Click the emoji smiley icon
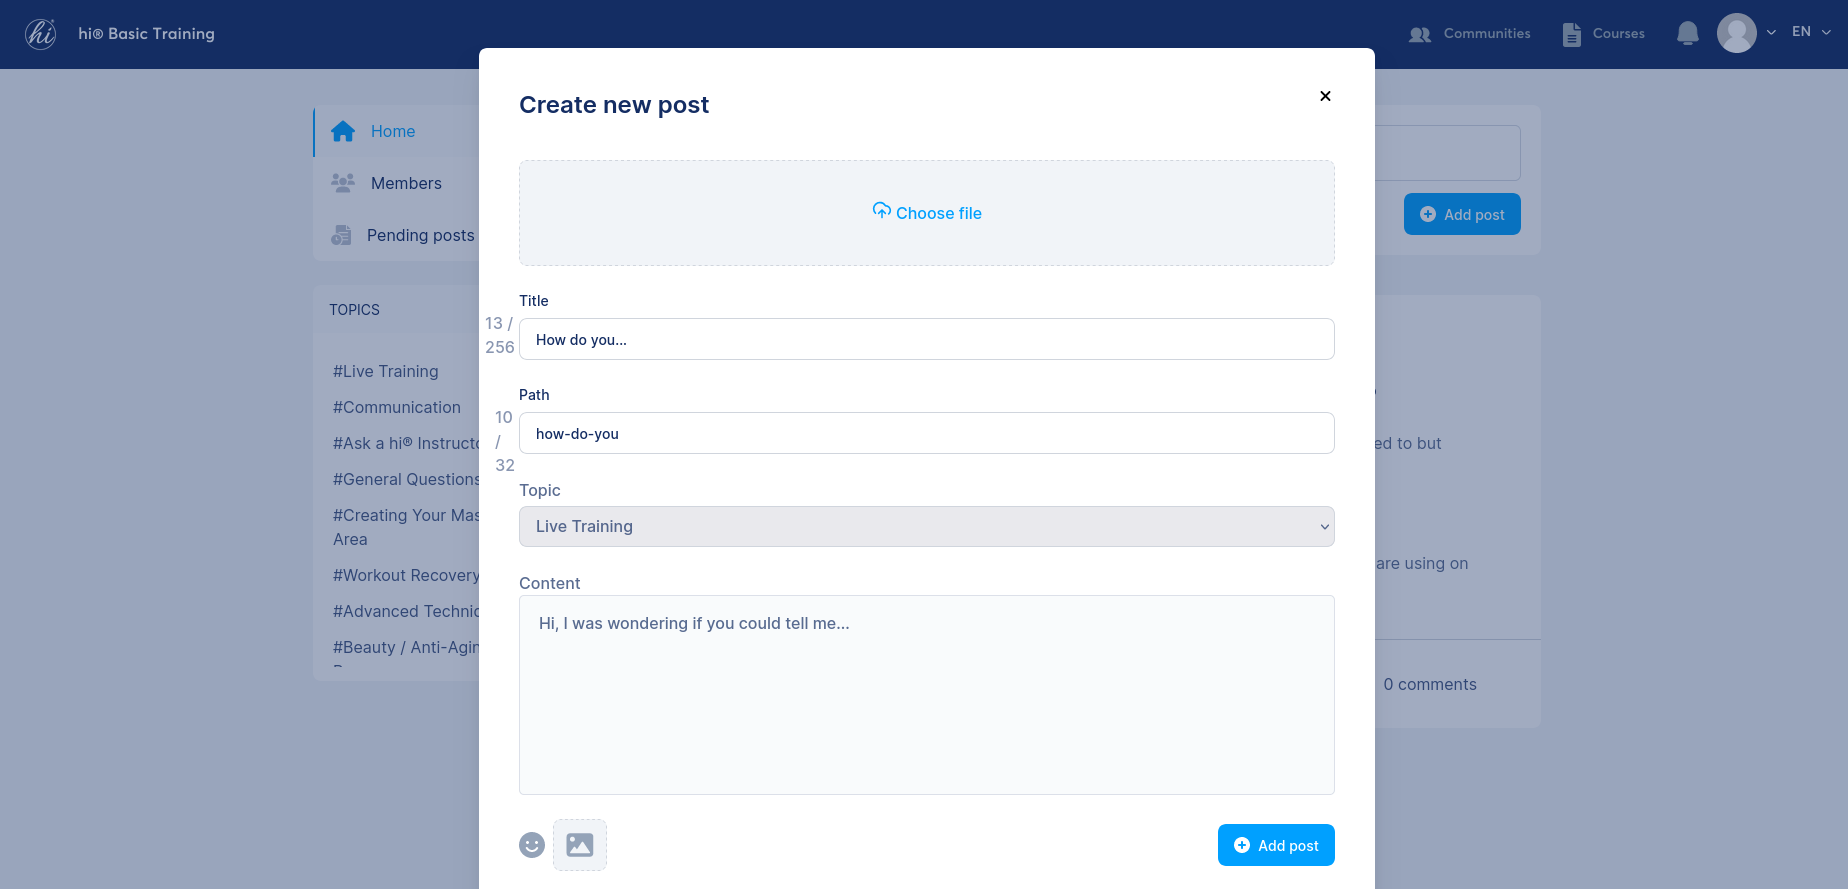1848x889 pixels. click(532, 845)
